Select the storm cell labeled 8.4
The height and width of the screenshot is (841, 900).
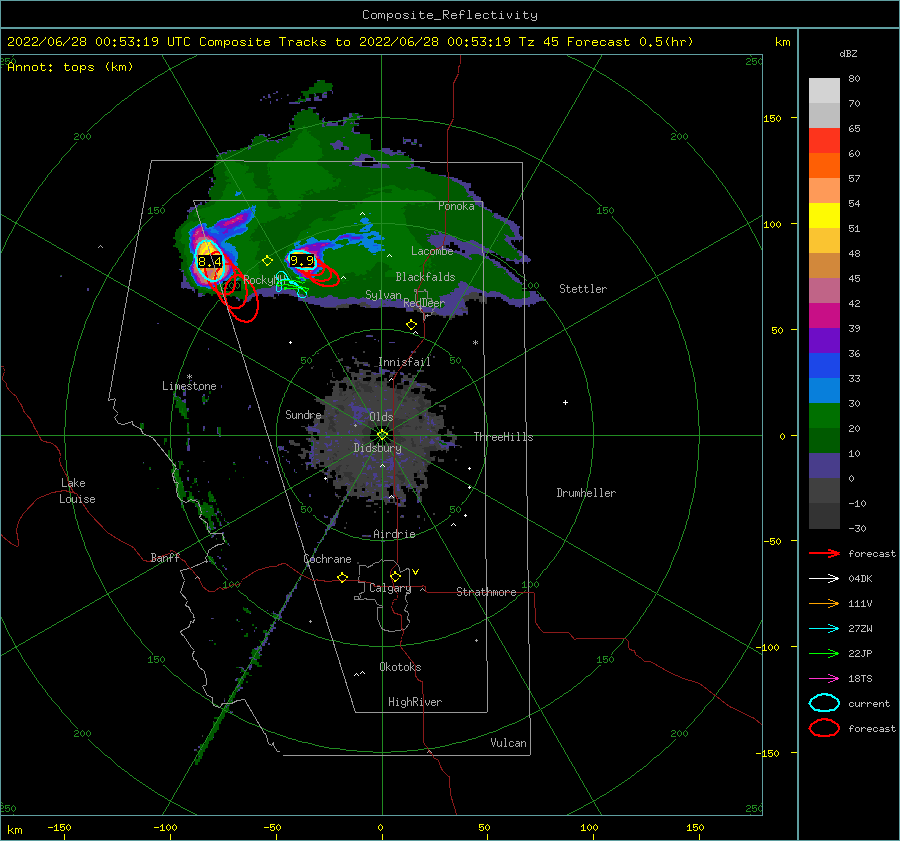(209, 262)
